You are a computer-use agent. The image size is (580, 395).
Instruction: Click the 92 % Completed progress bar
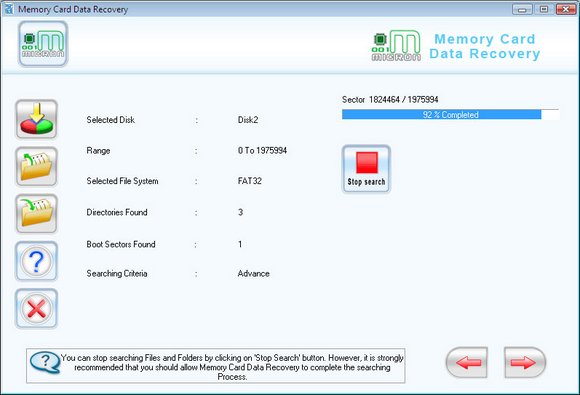[x=450, y=115]
